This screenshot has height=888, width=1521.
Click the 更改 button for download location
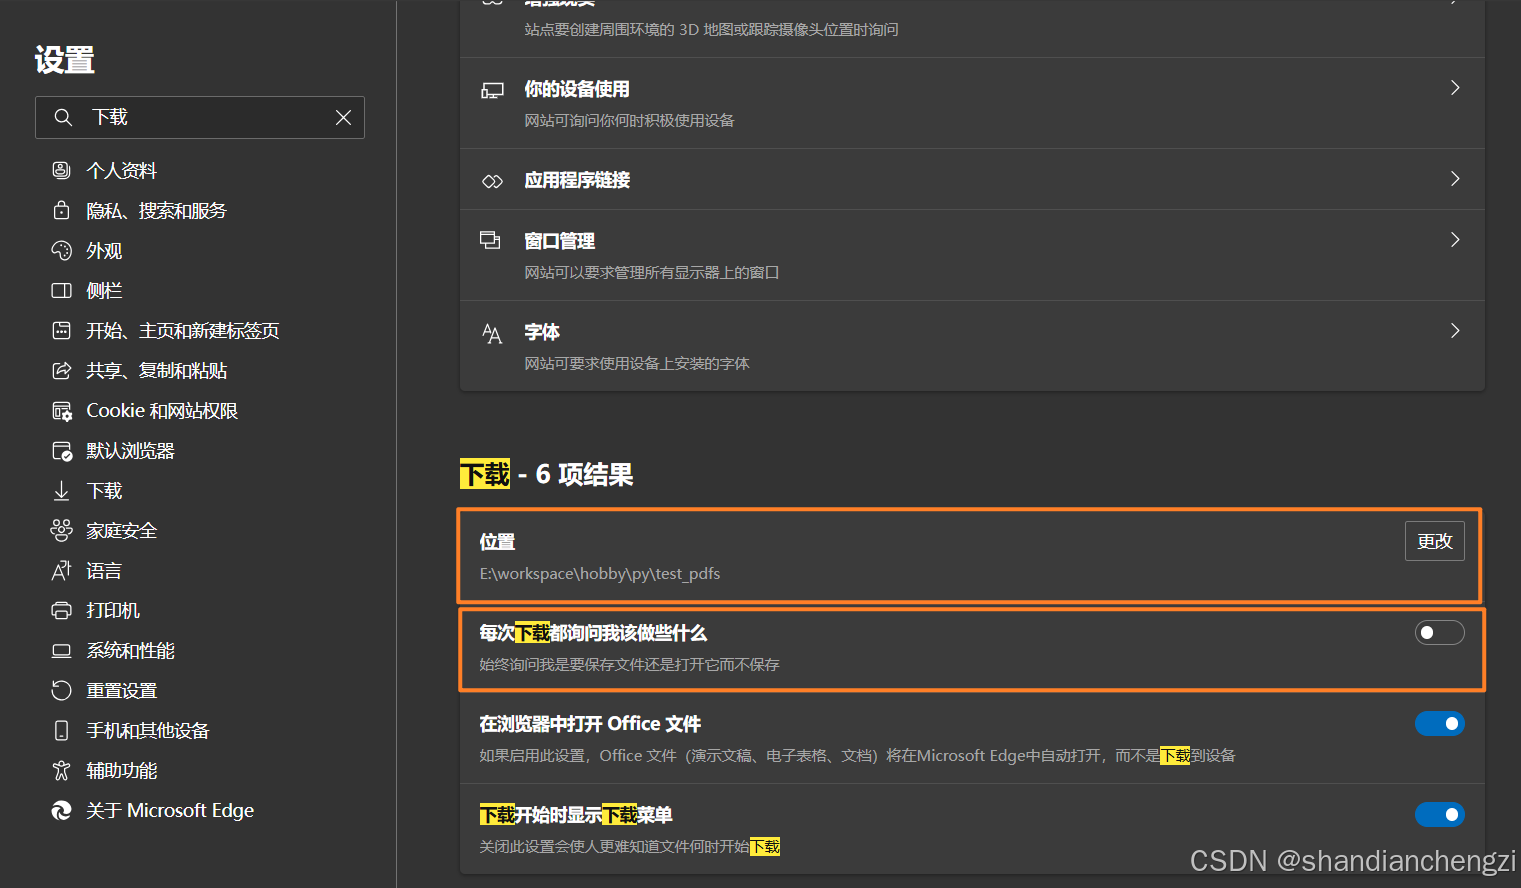pyautogui.click(x=1434, y=540)
